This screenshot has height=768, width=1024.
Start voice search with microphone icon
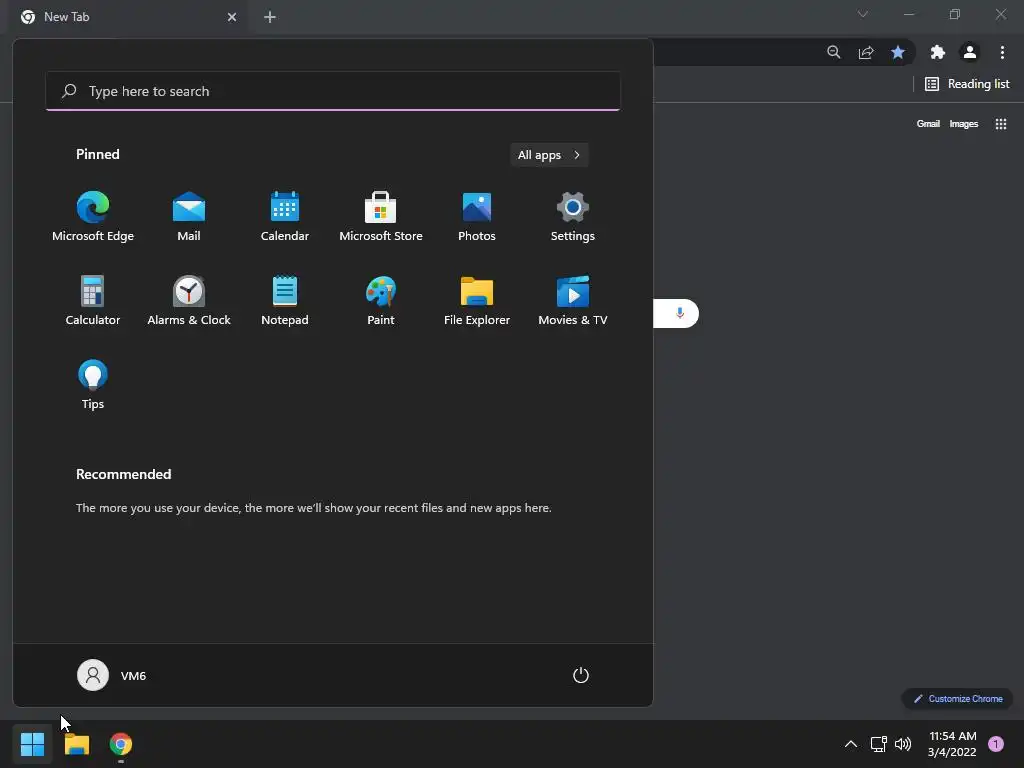click(x=680, y=313)
